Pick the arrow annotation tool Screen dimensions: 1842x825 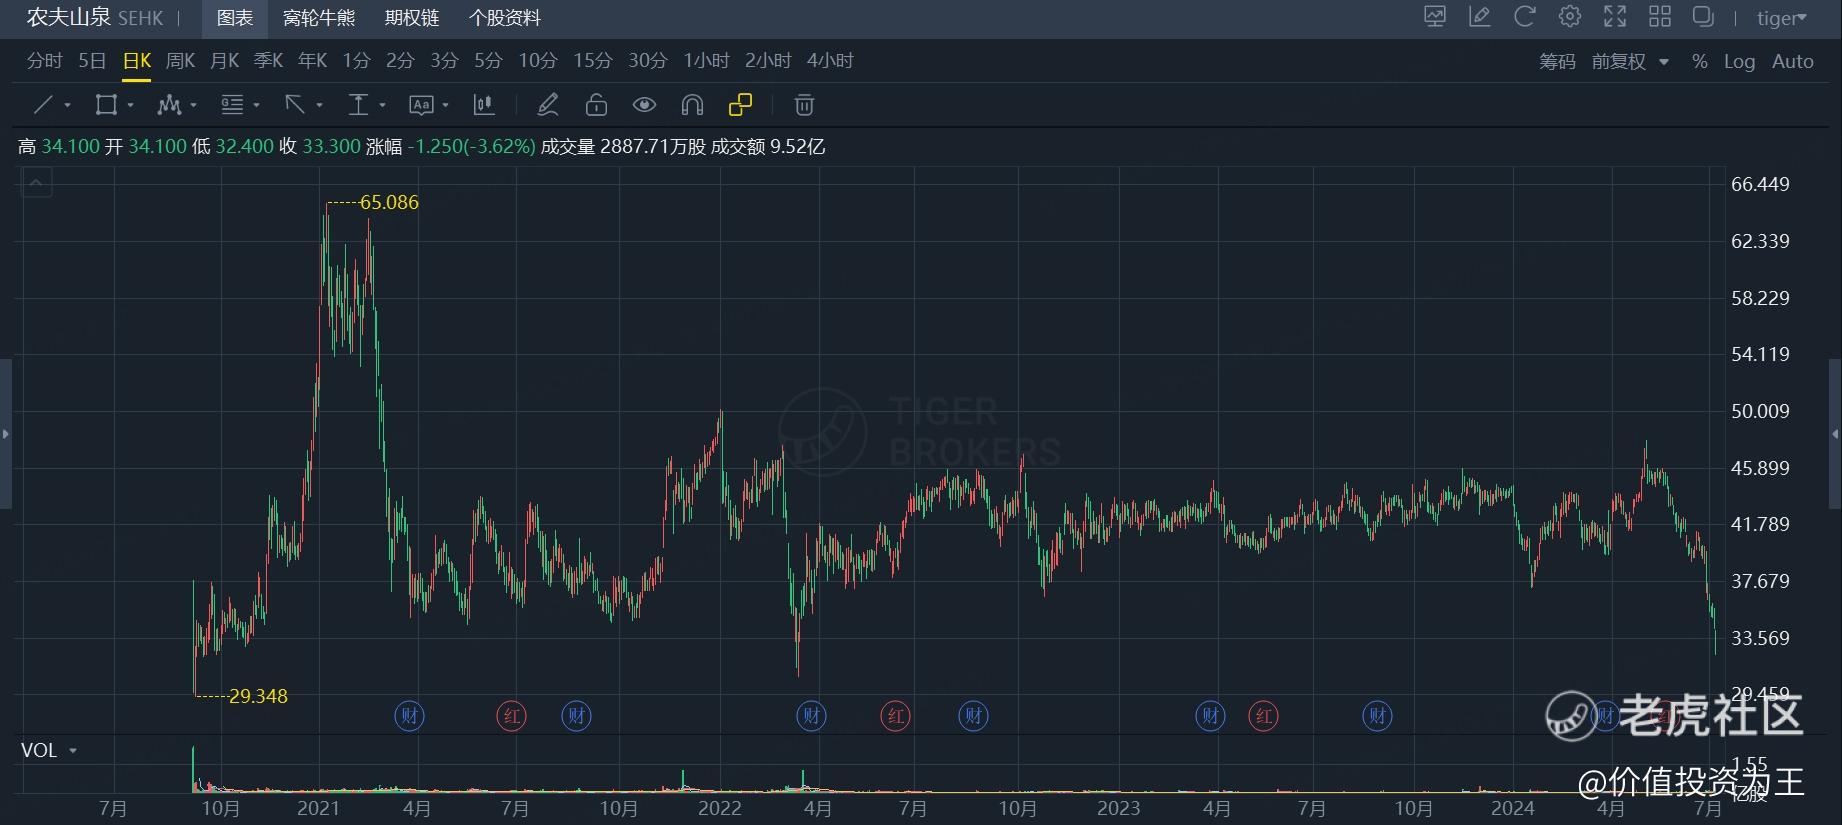point(295,105)
